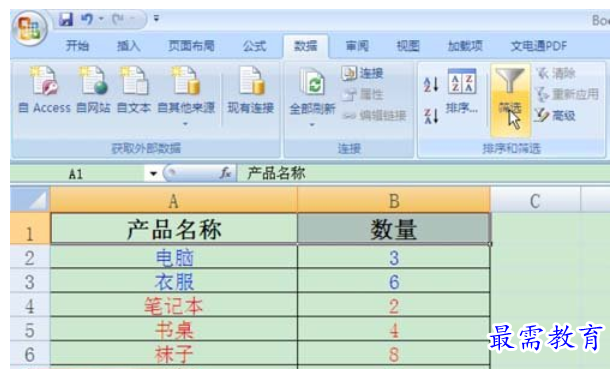The height and width of the screenshot is (369, 611).
Task: Click 清除 to clear the filter
Action: pos(556,73)
